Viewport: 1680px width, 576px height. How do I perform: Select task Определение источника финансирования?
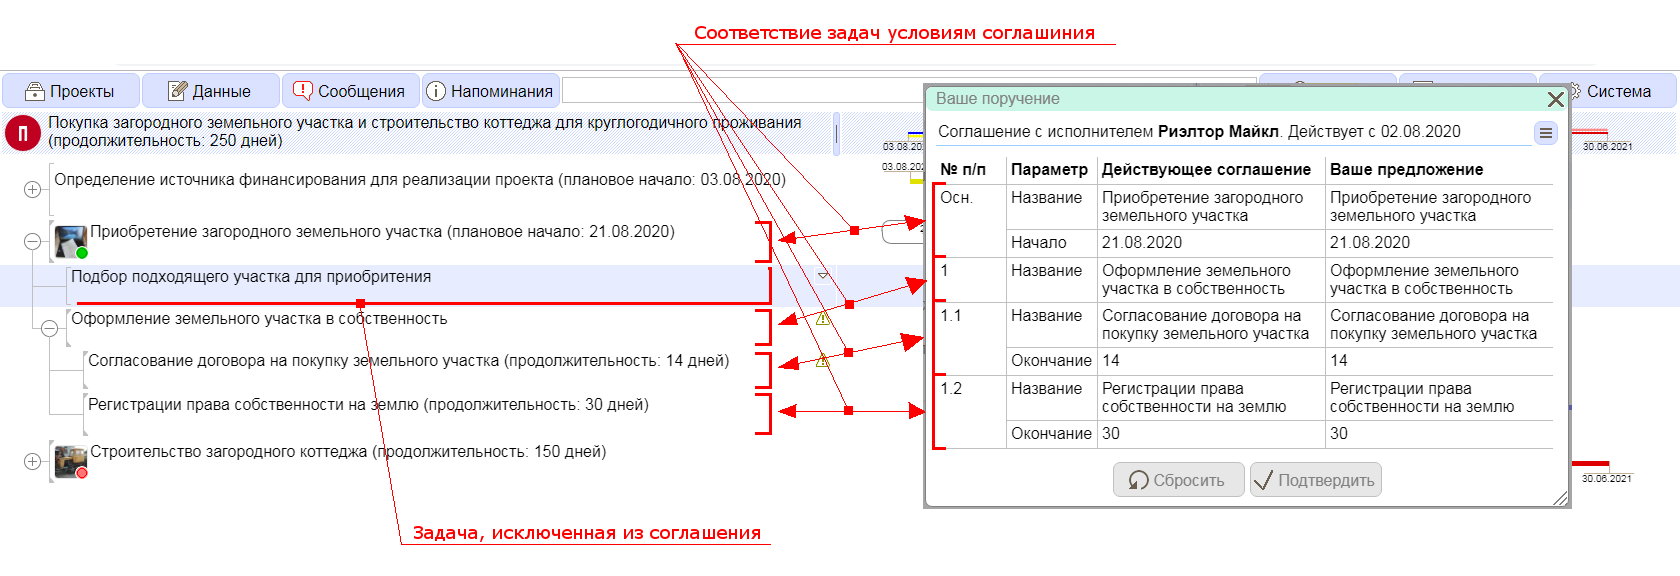(420, 180)
